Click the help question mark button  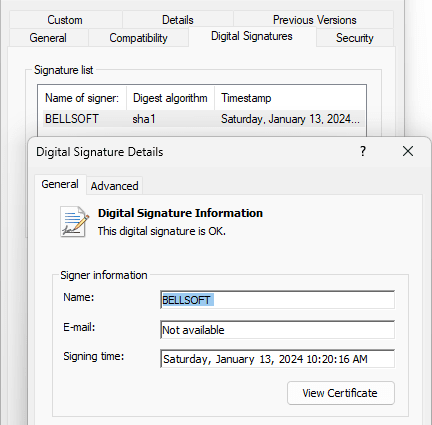point(363,151)
